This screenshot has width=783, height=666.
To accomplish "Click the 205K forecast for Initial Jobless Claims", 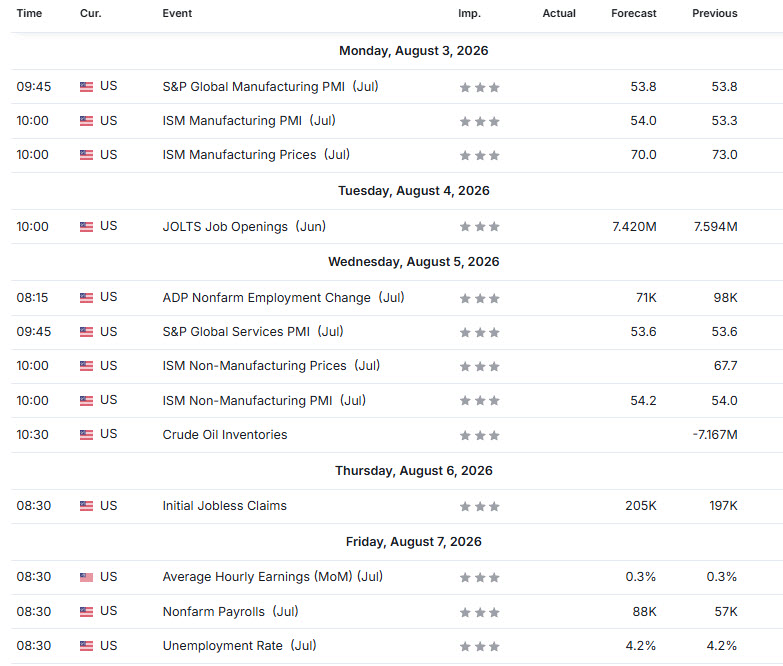I will point(641,506).
